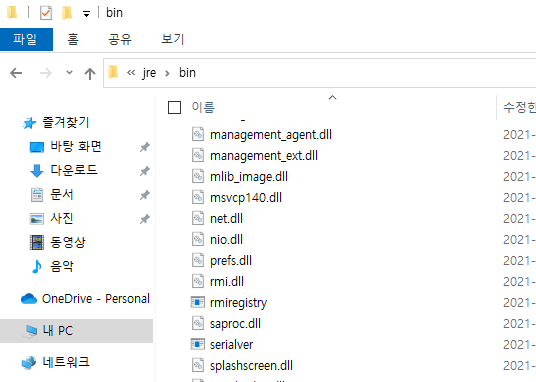Click the pin icon next to 다운로드
Screen dimensions: 536x382
click(x=145, y=171)
